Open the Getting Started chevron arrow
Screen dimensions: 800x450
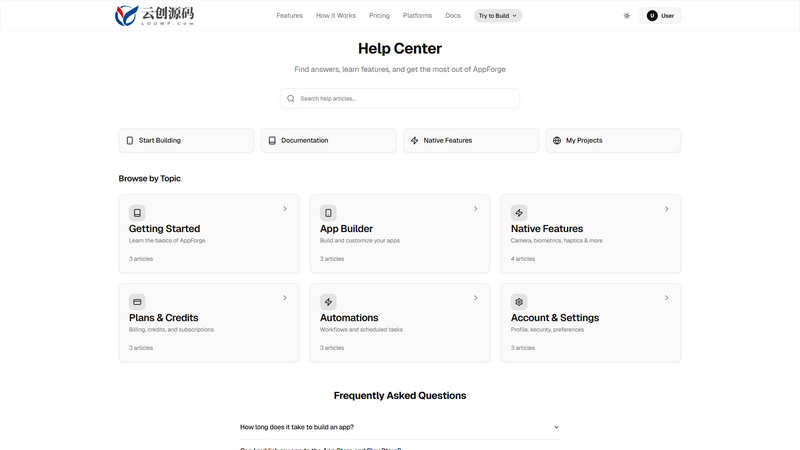pyautogui.click(x=285, y=209)
